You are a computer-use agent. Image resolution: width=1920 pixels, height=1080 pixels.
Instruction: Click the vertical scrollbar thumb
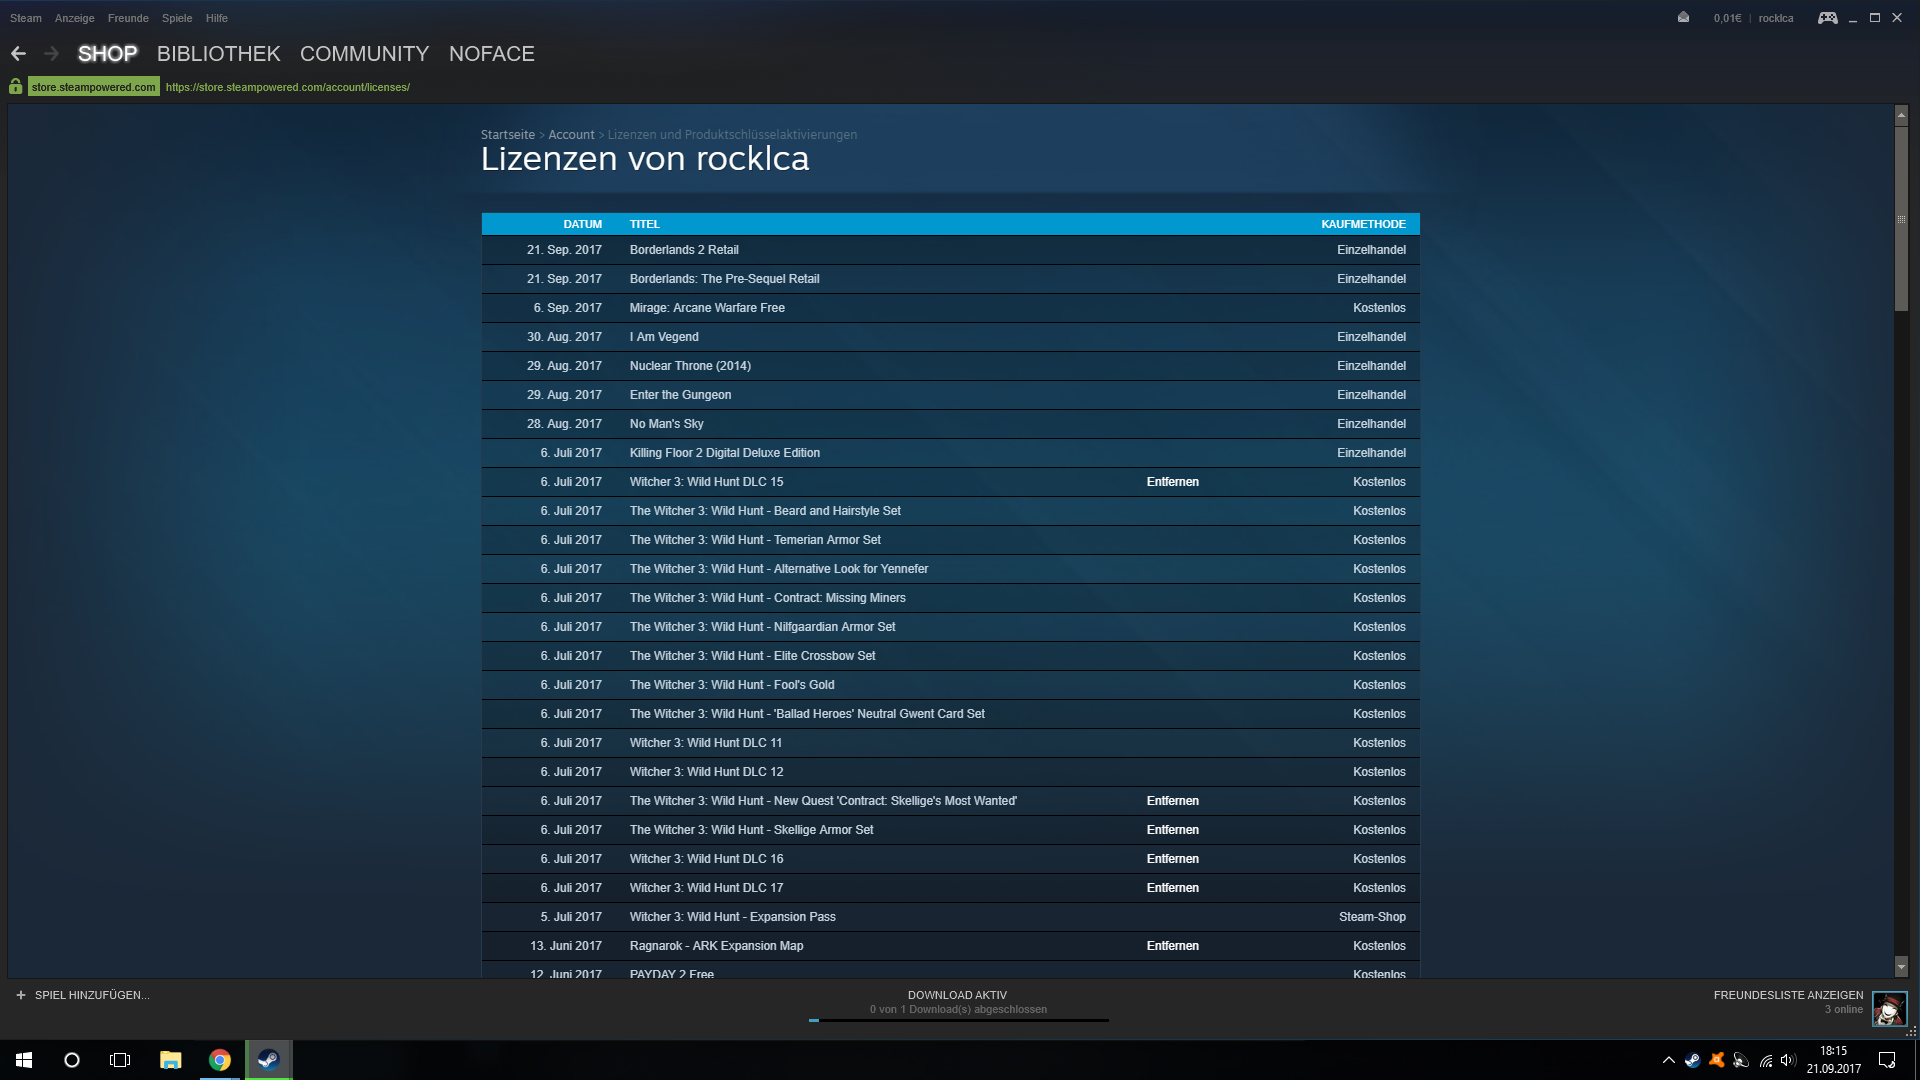[1901, 219]
